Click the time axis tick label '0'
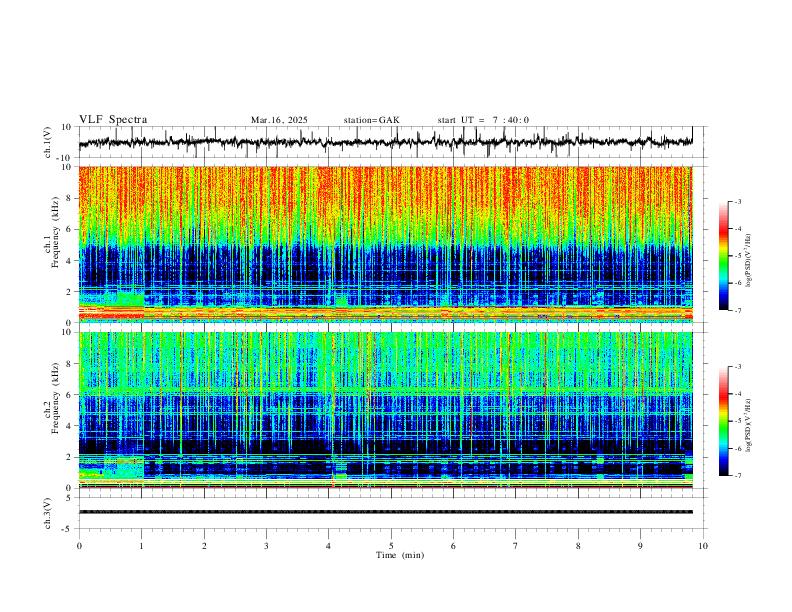The height and width of the screenshot is (612, 792). coord(79,546)
